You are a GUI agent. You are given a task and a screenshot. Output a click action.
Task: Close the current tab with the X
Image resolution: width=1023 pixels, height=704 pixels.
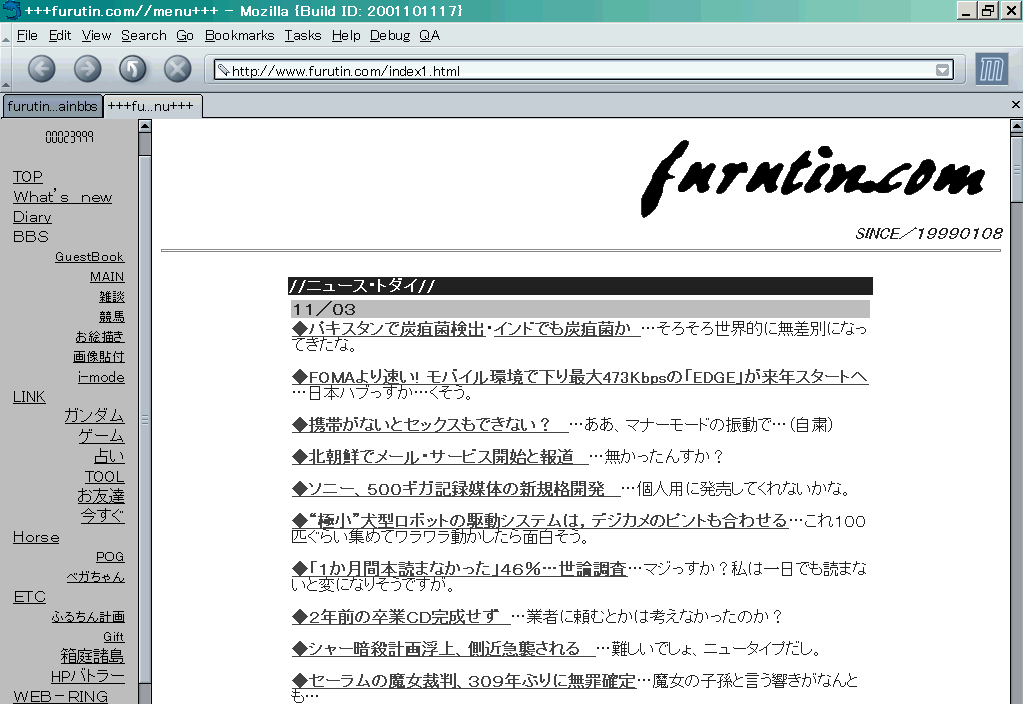pyautogui.click(x=1015, y=104)
